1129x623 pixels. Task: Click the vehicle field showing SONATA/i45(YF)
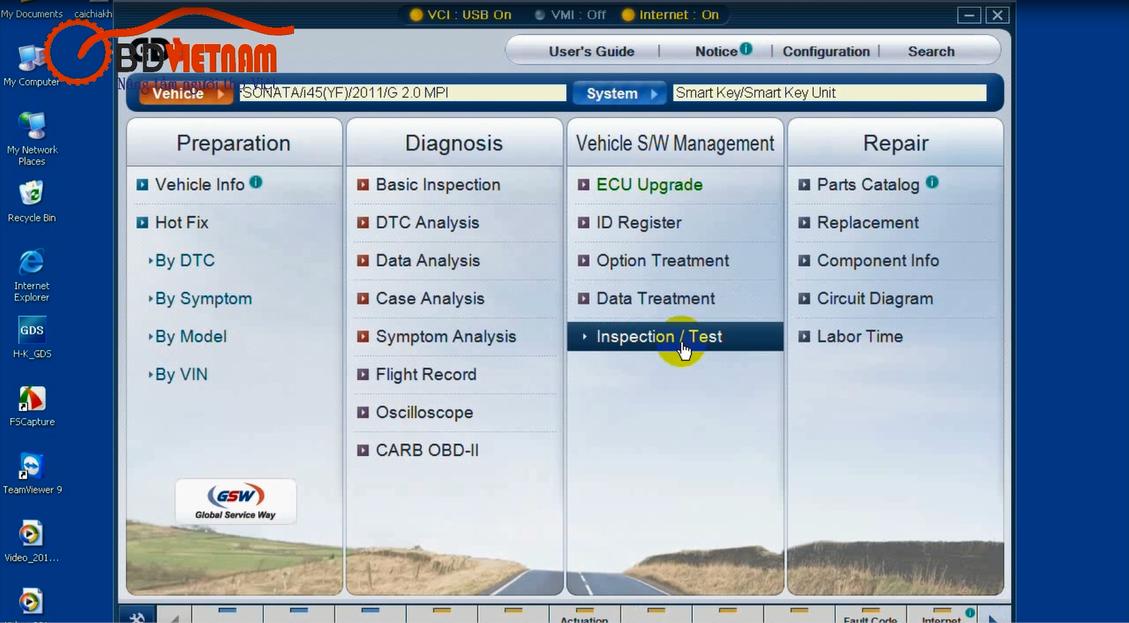[x=402, y=93]
